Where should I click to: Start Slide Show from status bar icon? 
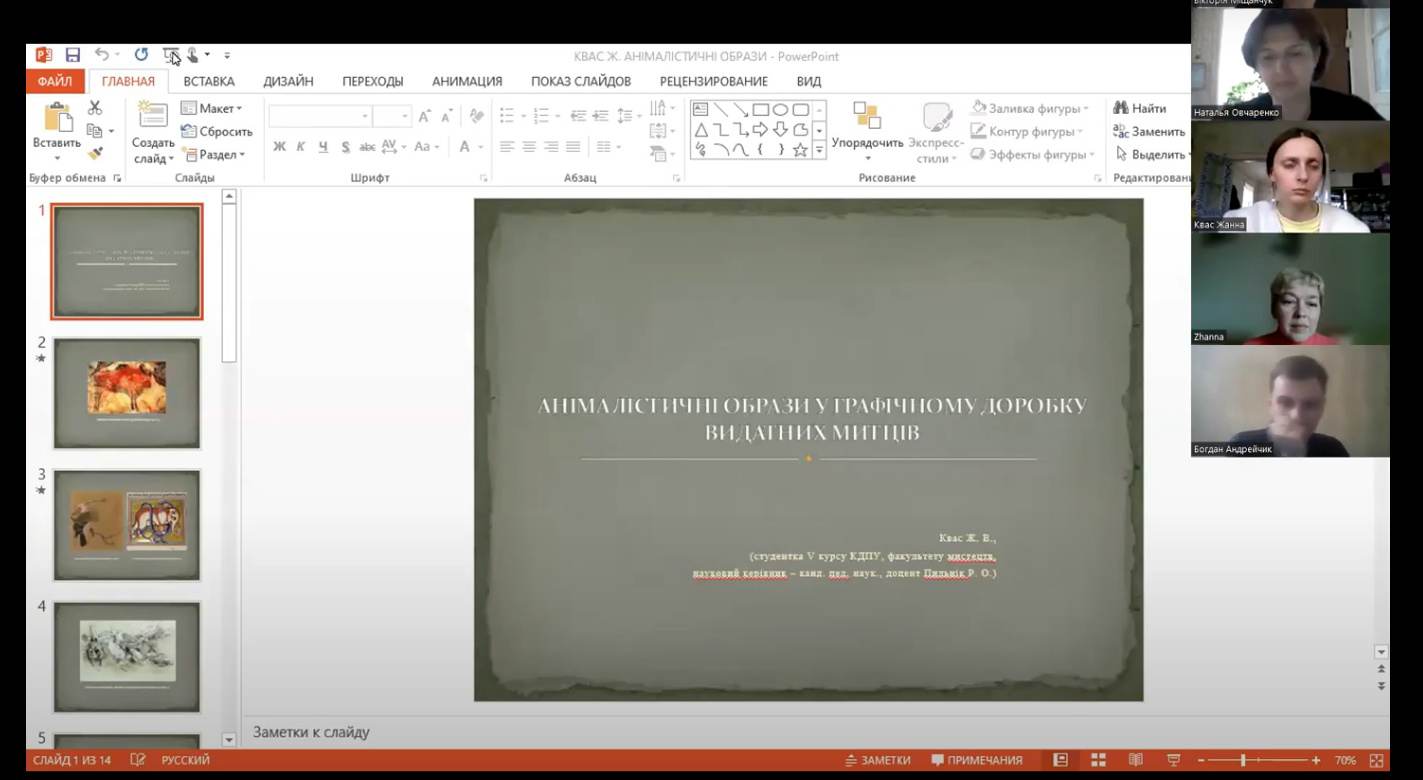[1174, 760]
